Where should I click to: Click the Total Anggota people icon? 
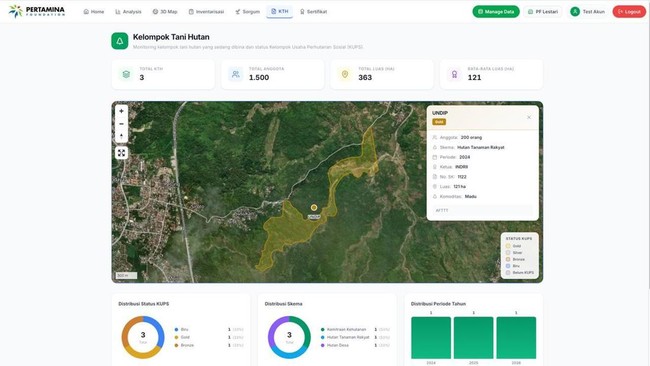point(235,74)
